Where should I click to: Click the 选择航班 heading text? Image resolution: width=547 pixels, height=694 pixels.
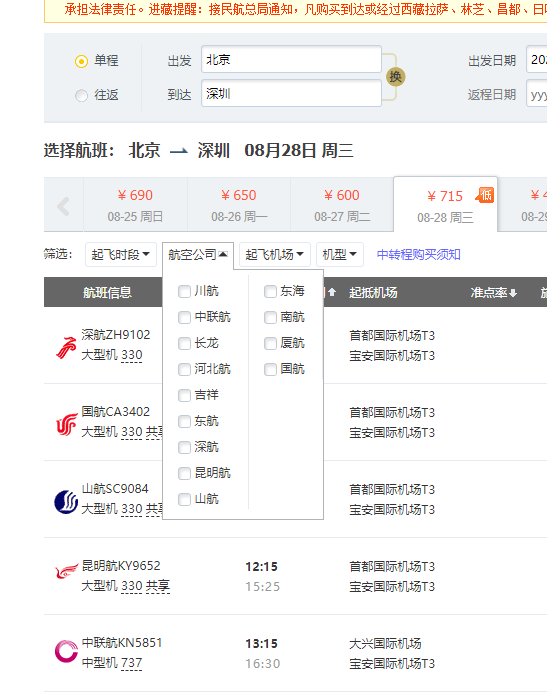click(79, 150)
